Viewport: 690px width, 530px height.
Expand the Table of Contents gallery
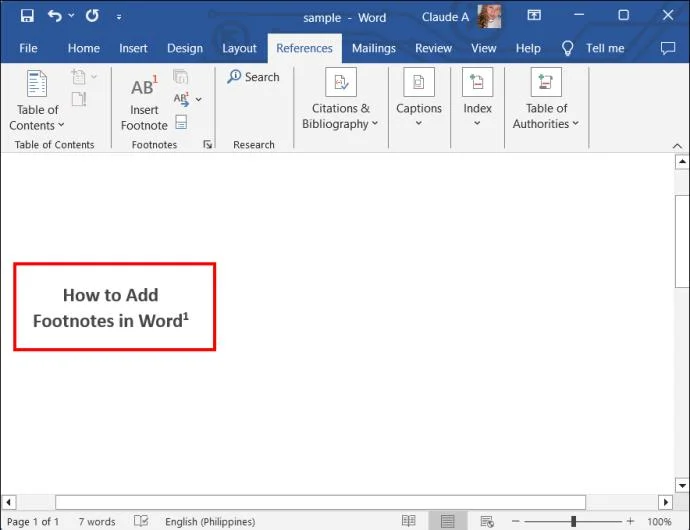(x=37, y=102)
